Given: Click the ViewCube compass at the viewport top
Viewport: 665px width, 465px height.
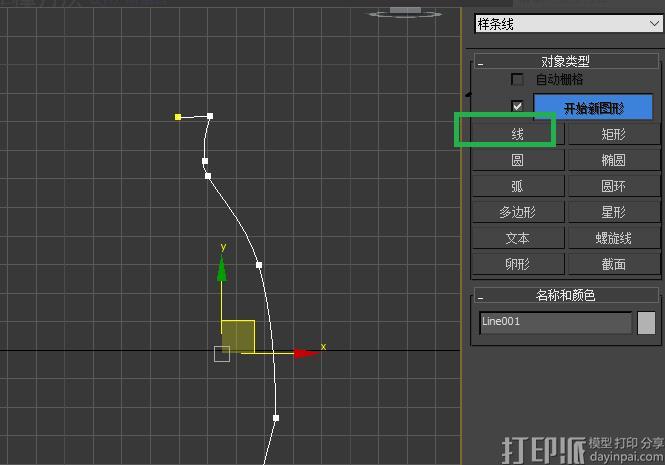Looking at the screenshot, I should pyautogui.click(x=405, y=12).
